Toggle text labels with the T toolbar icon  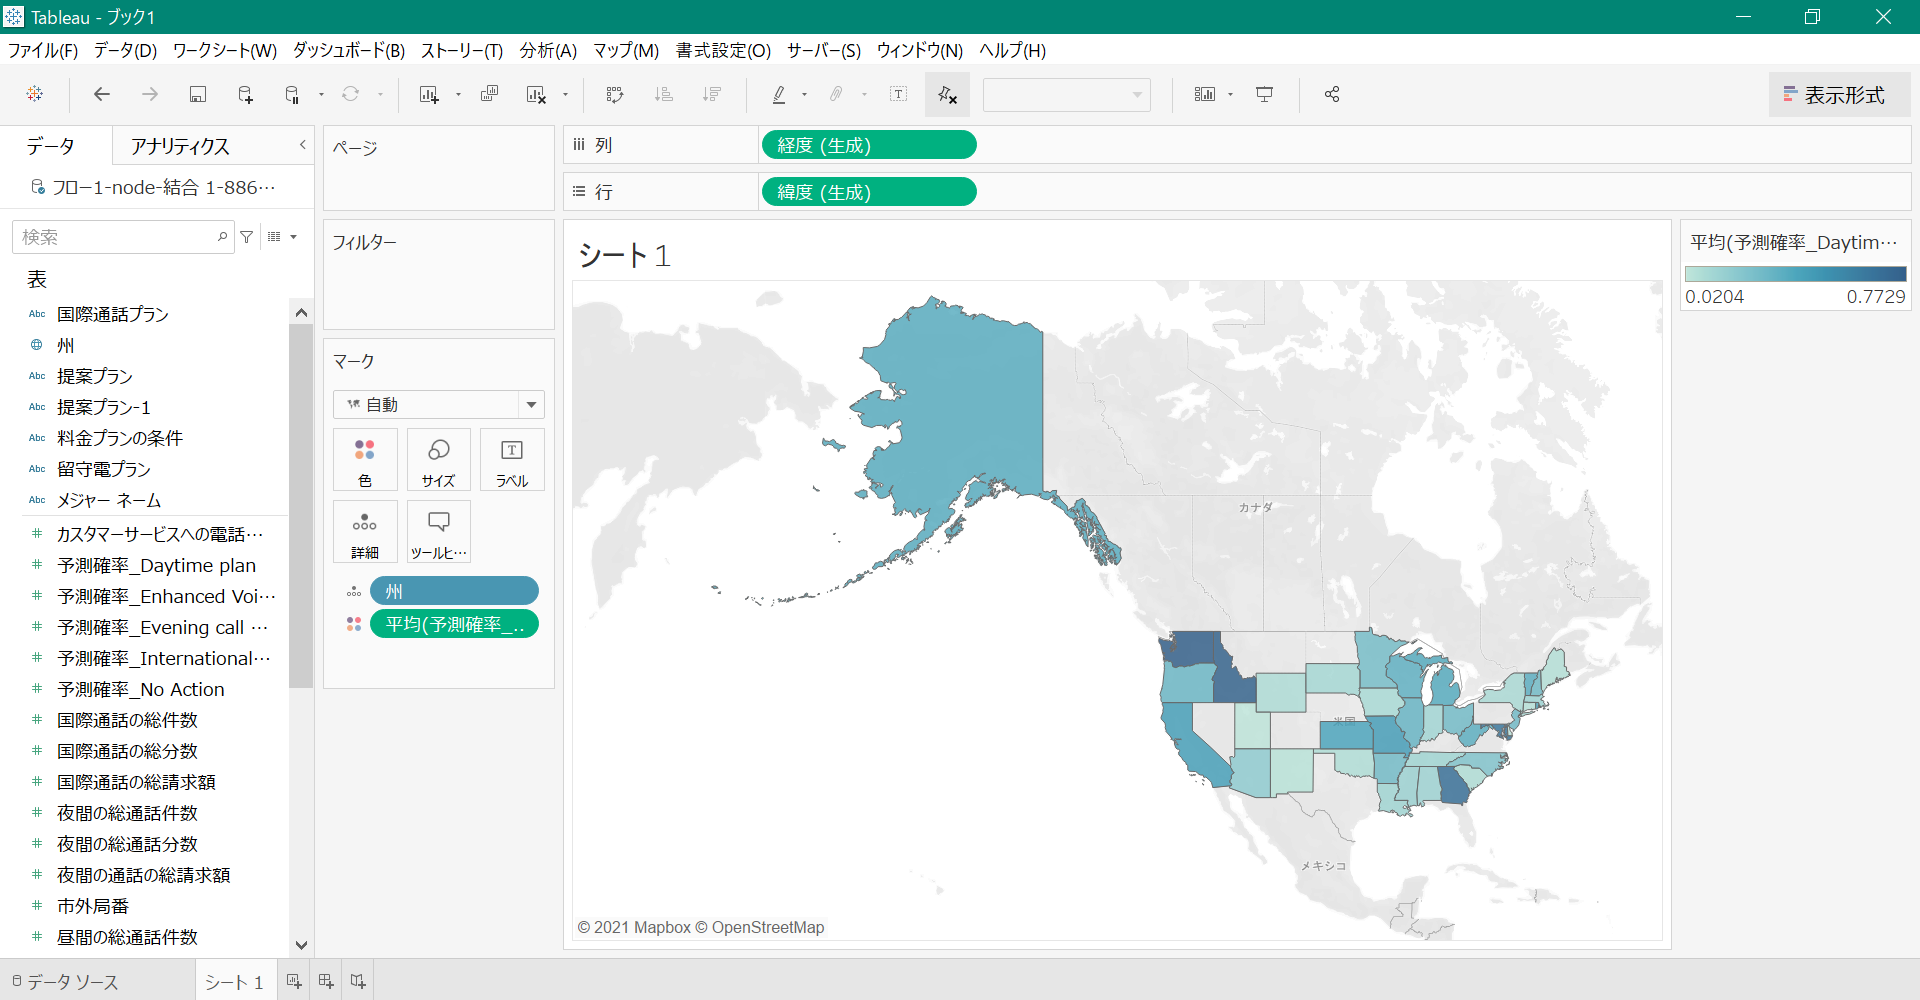click(898, 94)
